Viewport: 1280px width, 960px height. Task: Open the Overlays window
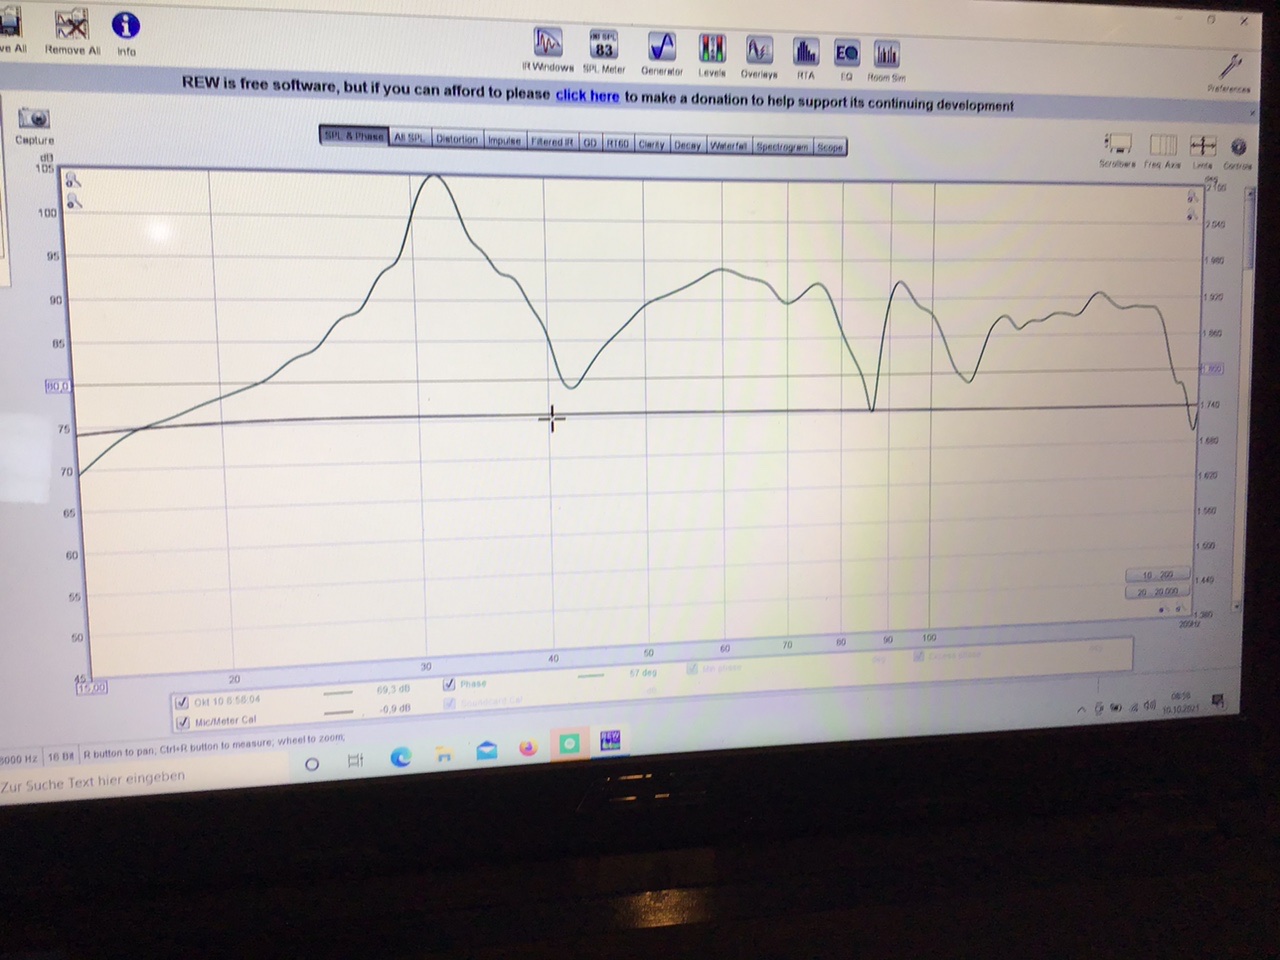click(759, 52)
